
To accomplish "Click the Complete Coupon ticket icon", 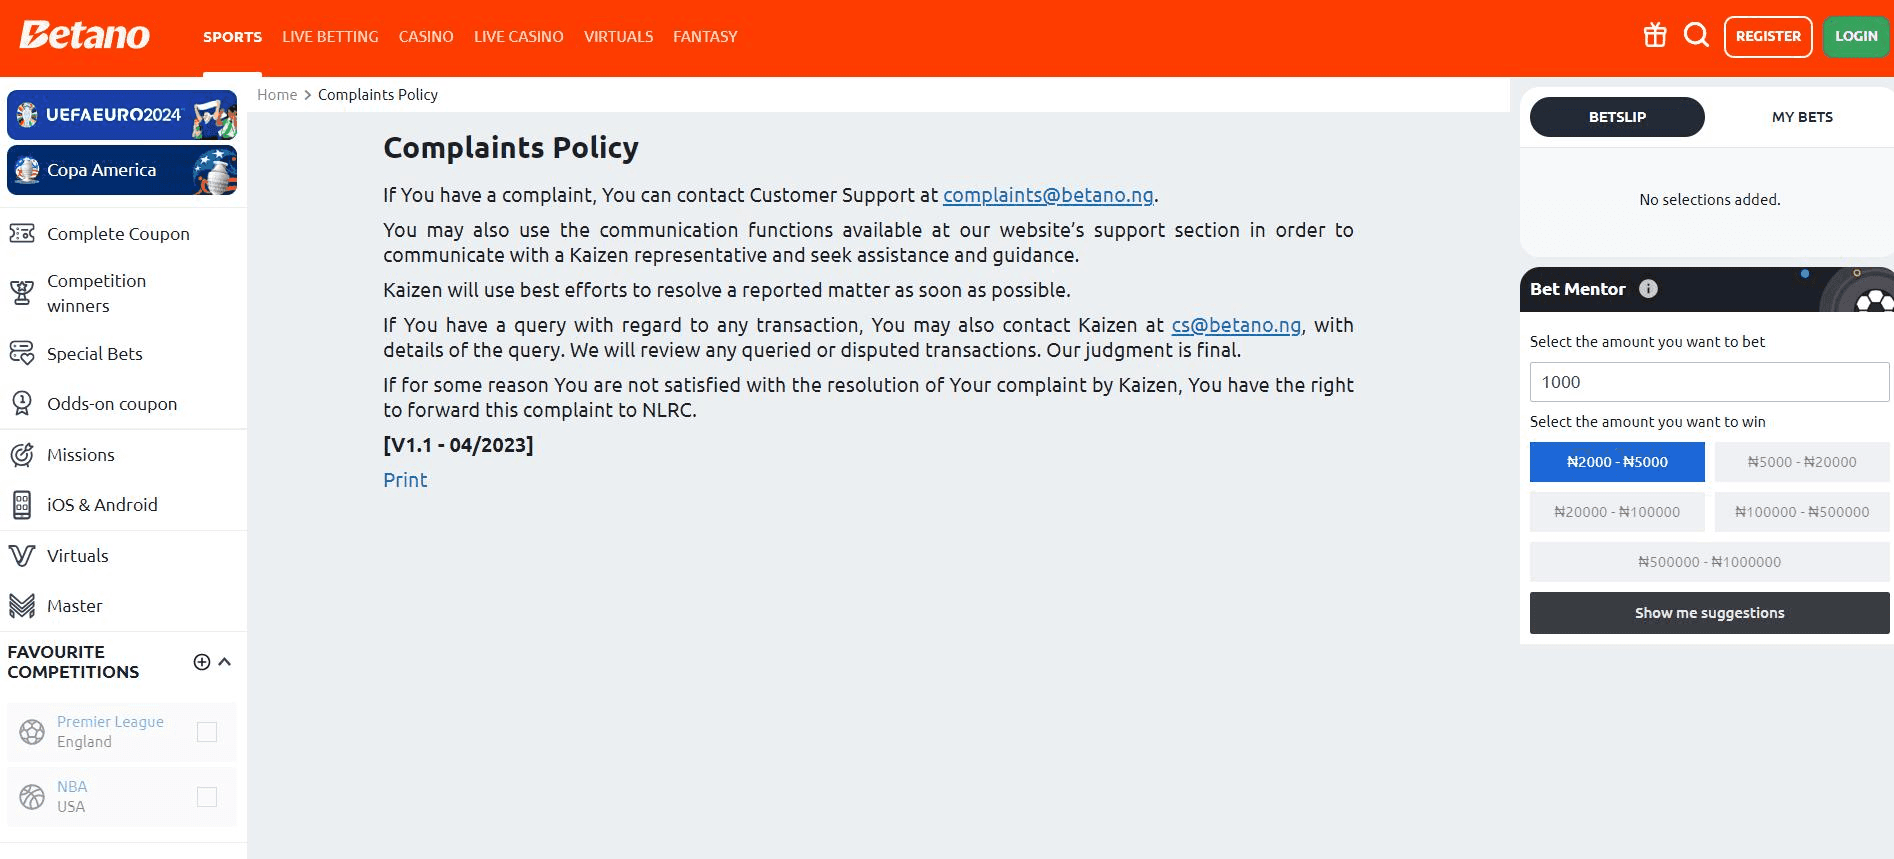I will click(22, 234).
